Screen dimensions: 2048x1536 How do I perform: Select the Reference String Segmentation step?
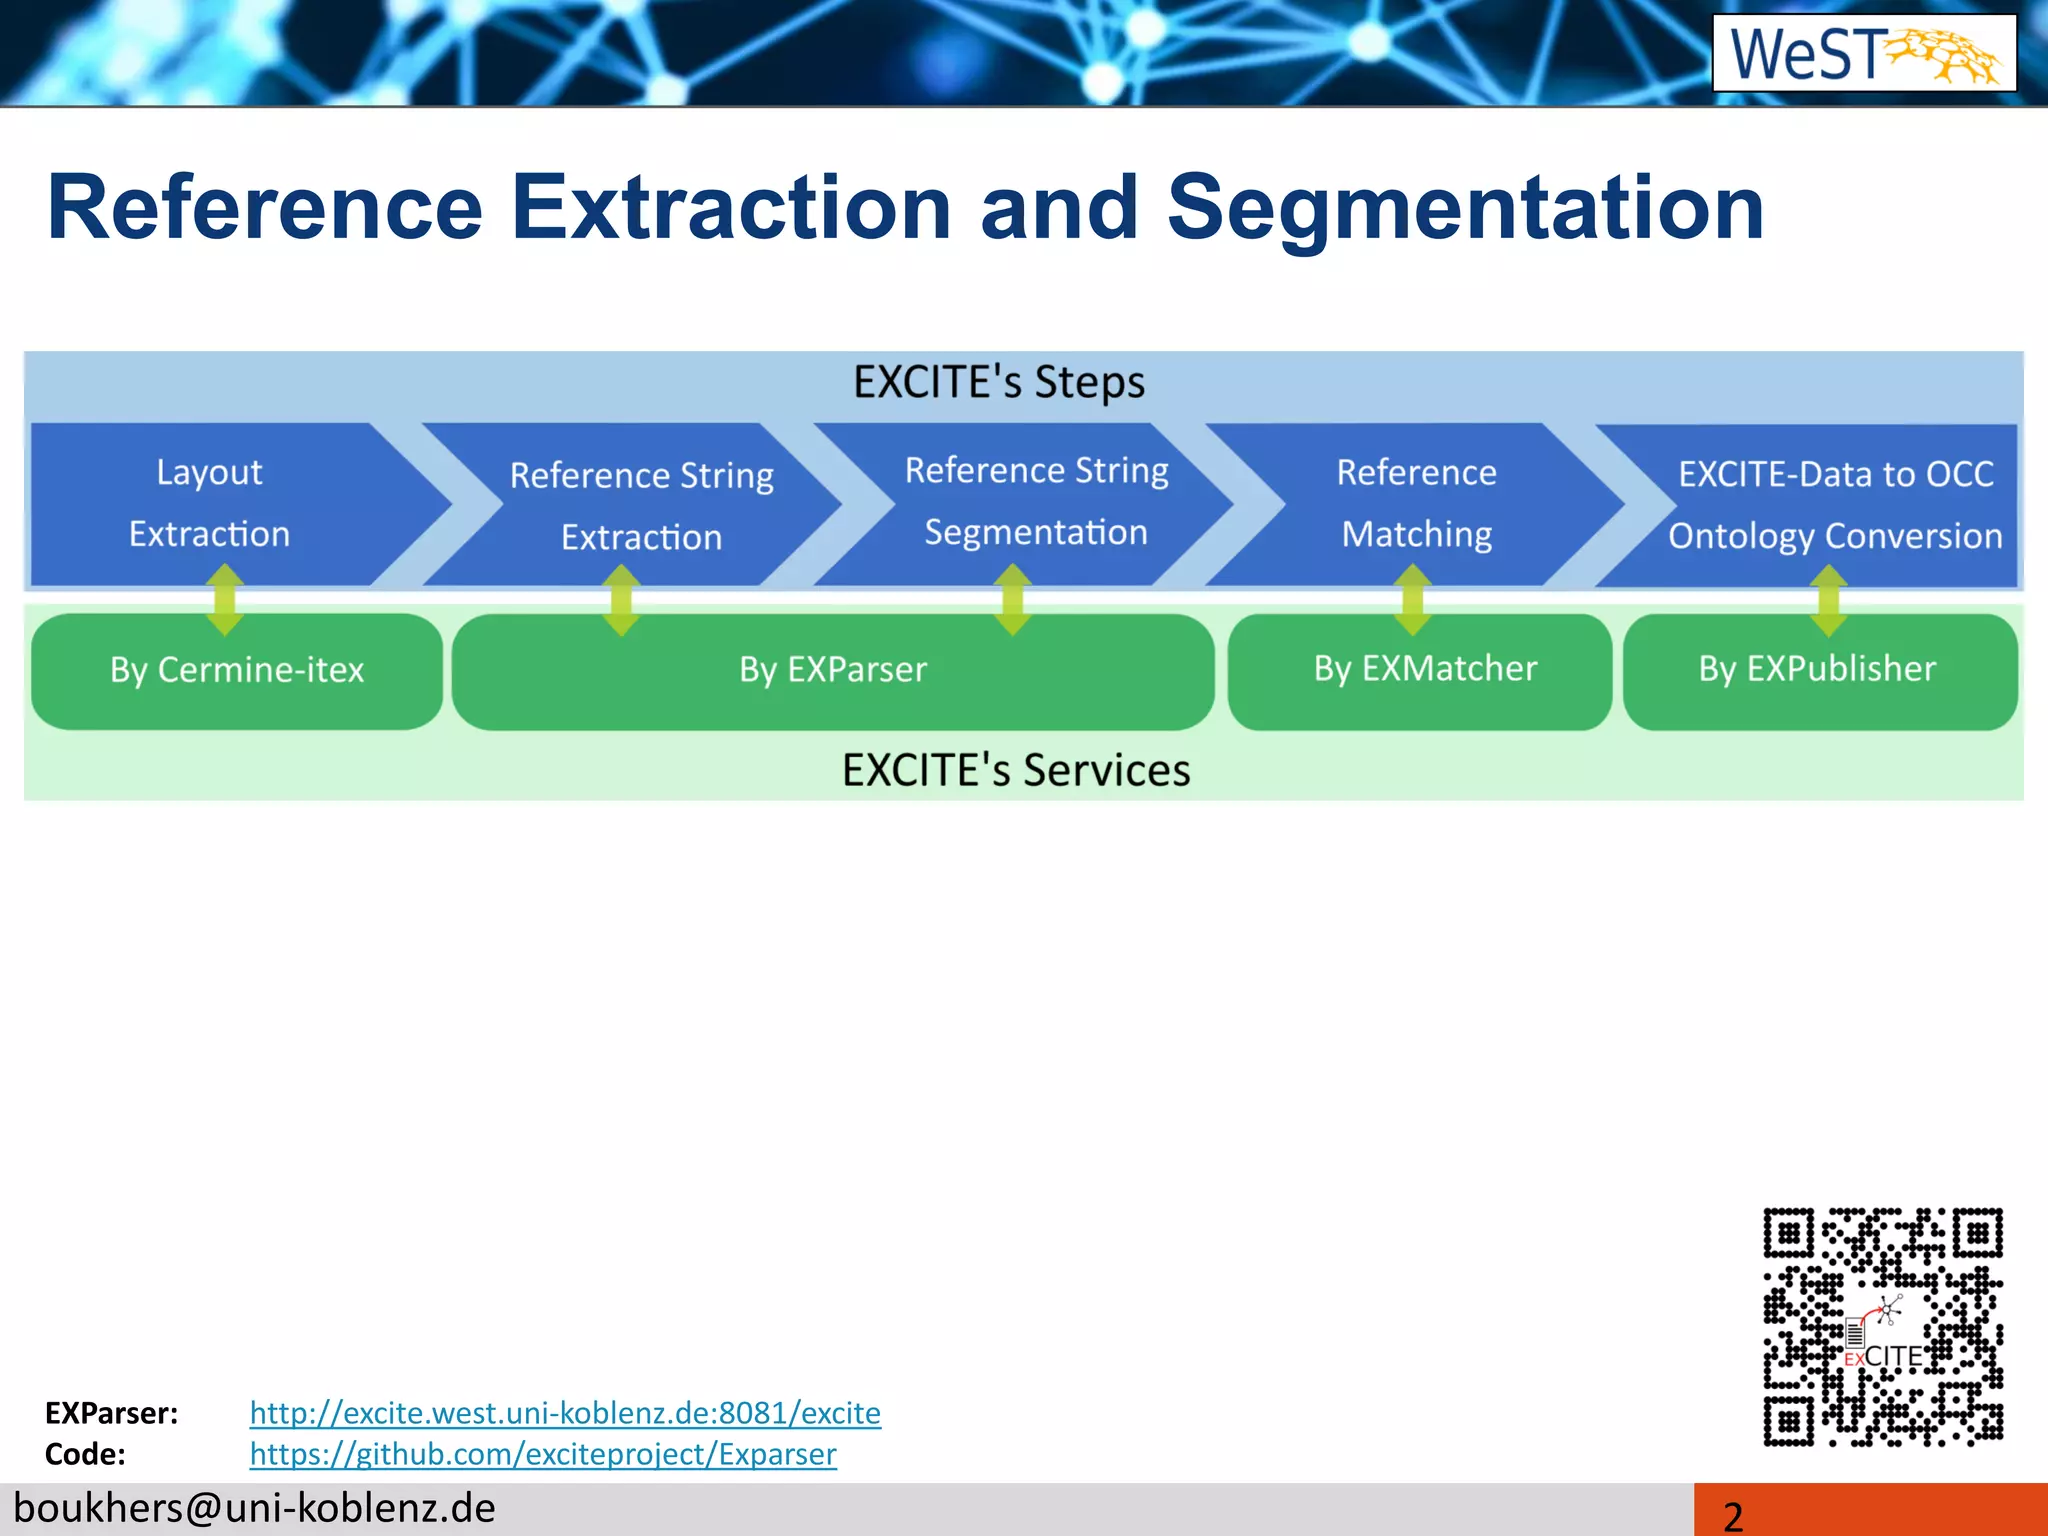(1036, 501)
